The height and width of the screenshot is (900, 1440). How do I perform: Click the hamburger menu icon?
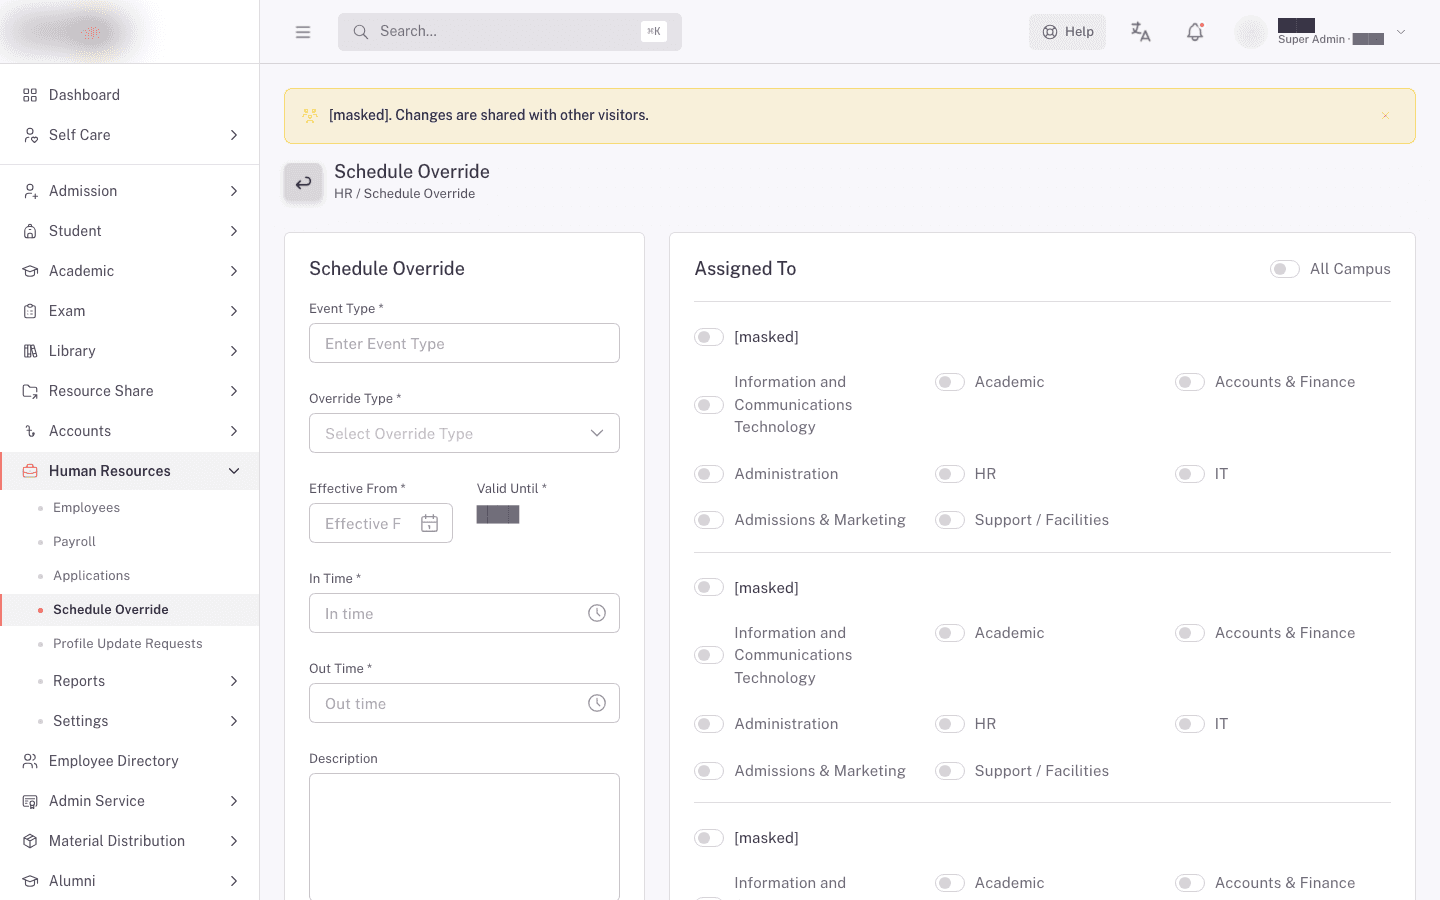(303, 32)
